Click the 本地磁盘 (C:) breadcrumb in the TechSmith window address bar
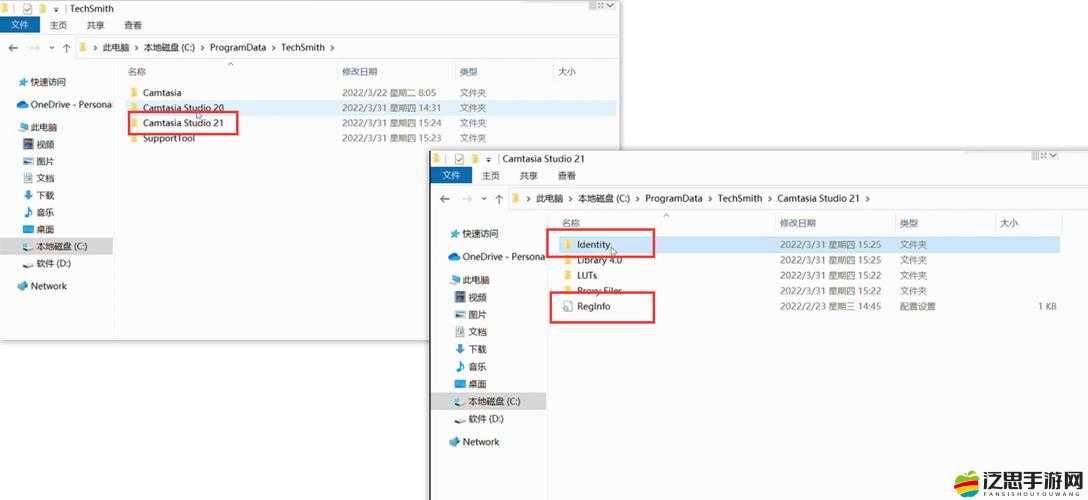 pos(169,48)
